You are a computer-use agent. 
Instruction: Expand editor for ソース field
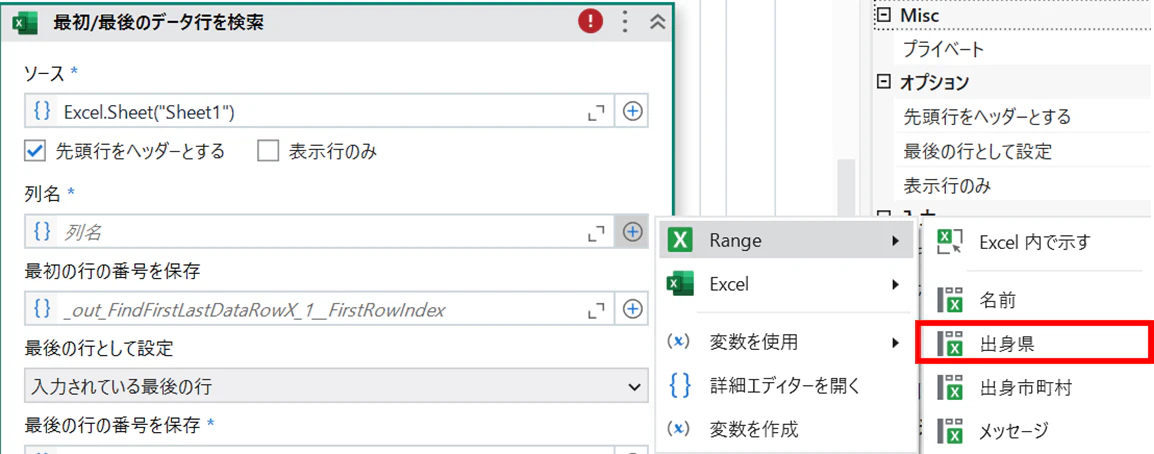(x=596, y=112)
